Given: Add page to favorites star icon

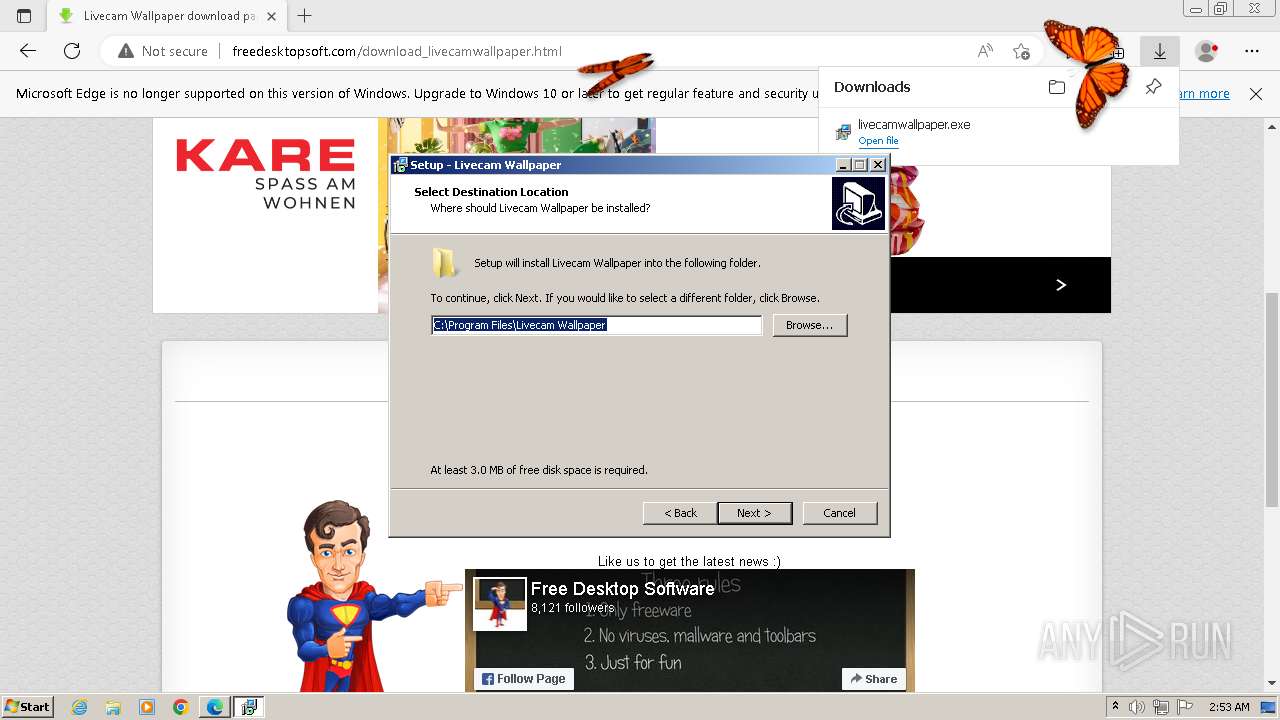Looking at the screenshot, I should coord(1021,51).
